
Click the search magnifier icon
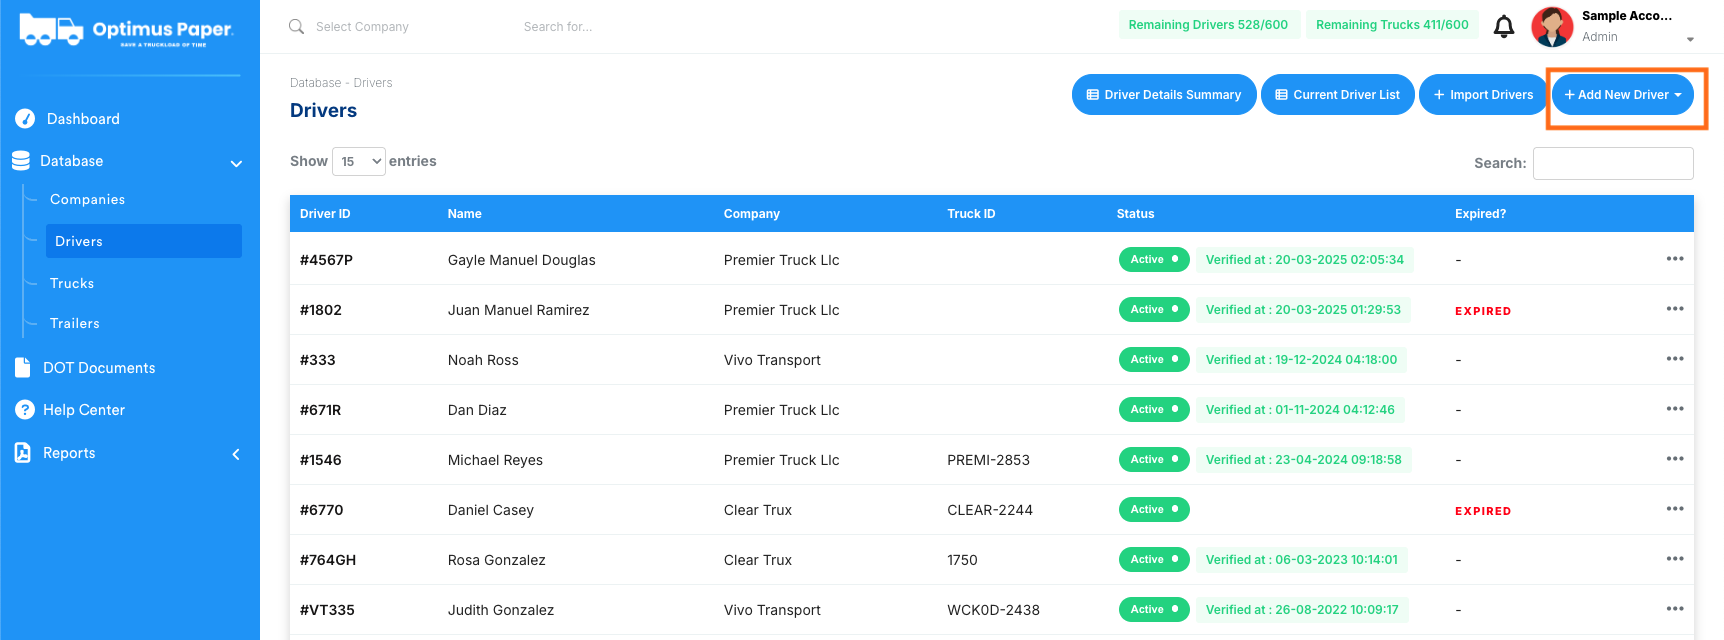(x=296, y=26)
